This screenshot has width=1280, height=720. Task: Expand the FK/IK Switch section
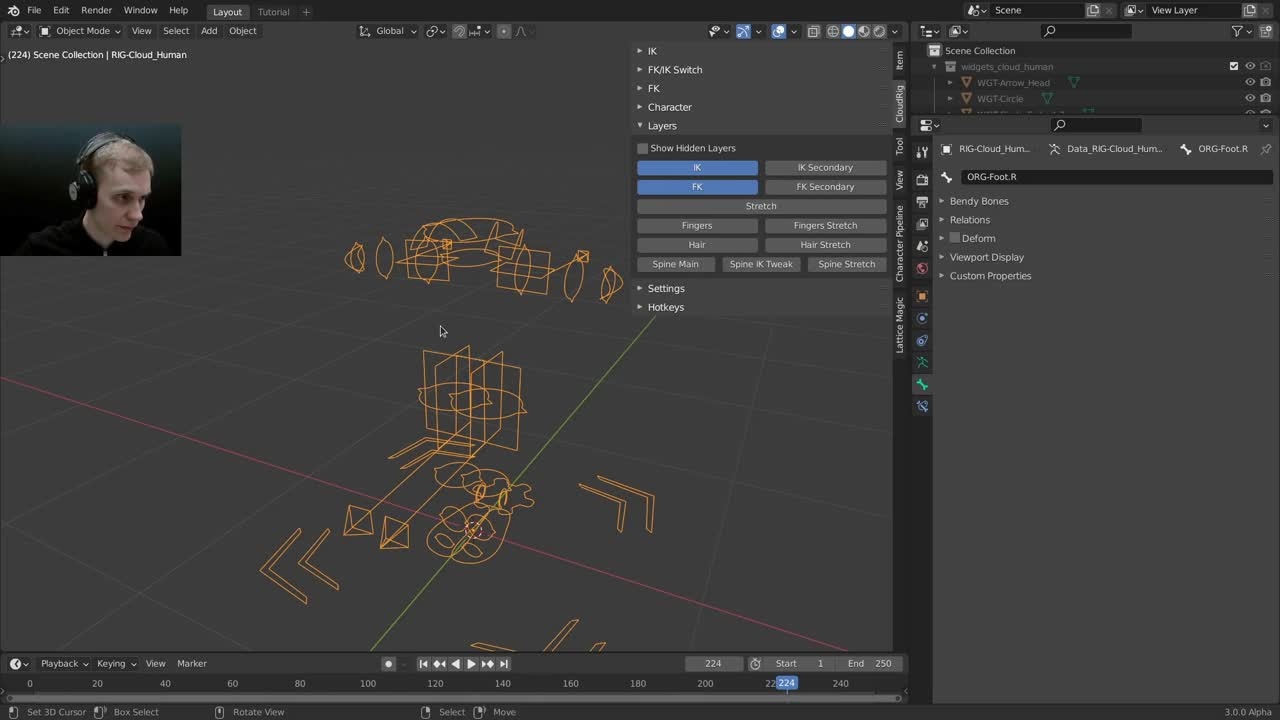tap(675, 70)
